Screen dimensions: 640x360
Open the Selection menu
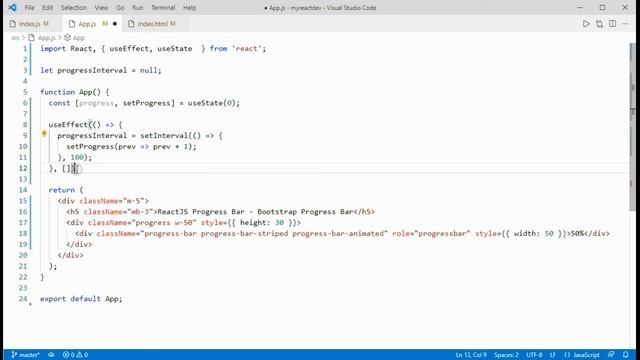[x=74, y=8]
